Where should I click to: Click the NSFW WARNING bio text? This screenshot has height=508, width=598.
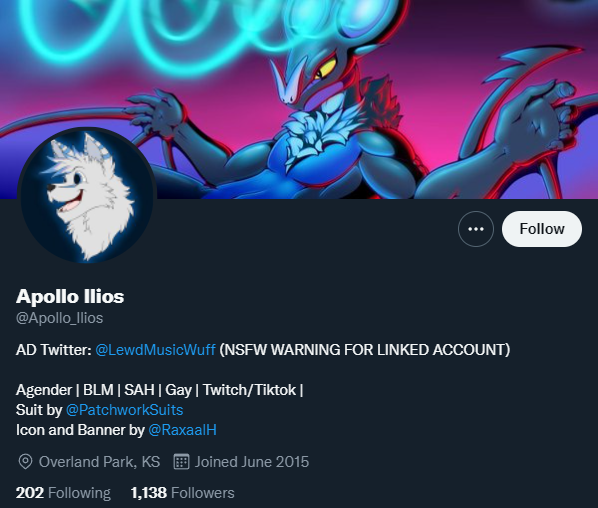coord(365,350)
